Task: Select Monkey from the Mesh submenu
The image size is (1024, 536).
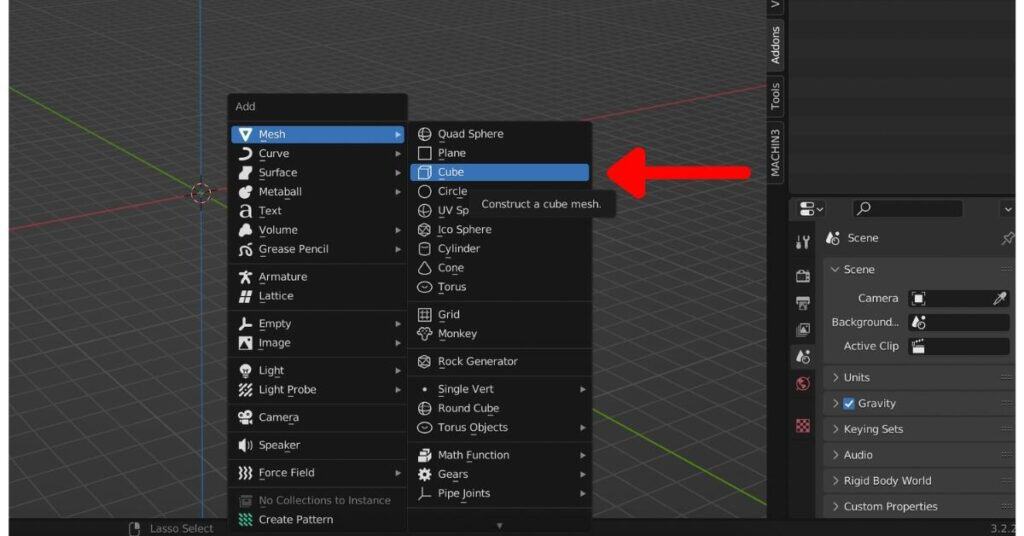Action: point(457,334)
